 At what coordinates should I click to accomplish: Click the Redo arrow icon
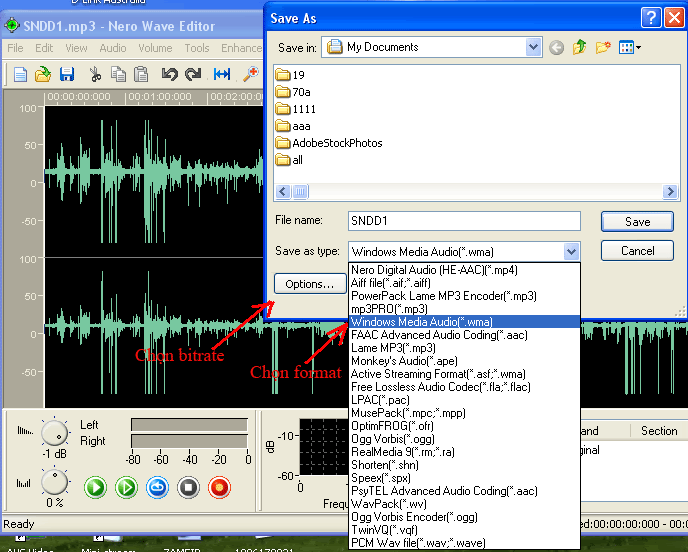tap(193, 74)
